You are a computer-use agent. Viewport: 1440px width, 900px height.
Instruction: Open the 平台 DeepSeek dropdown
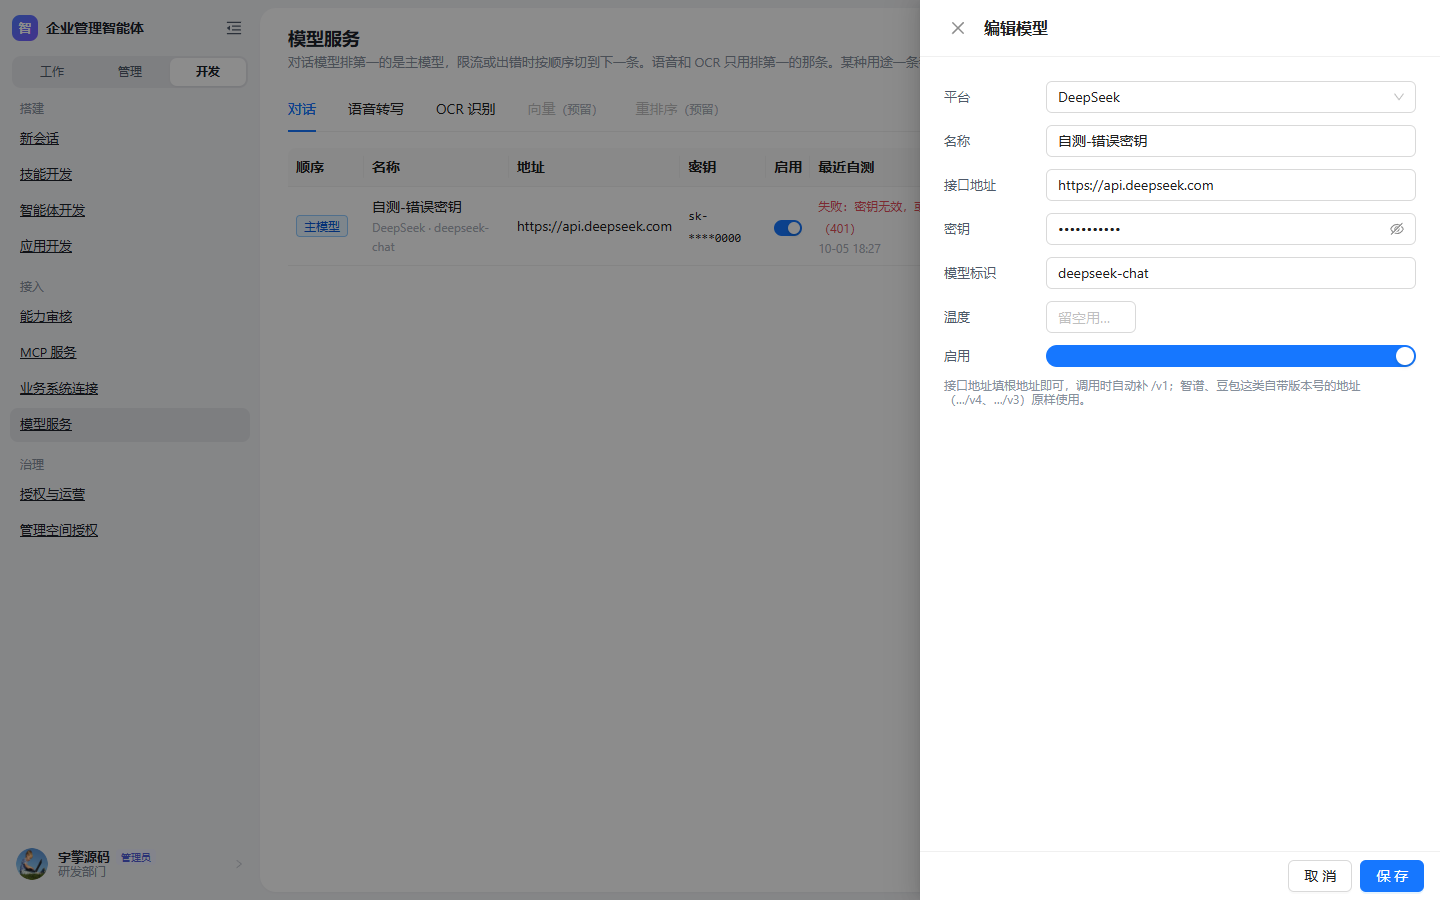pos(1231,97)
